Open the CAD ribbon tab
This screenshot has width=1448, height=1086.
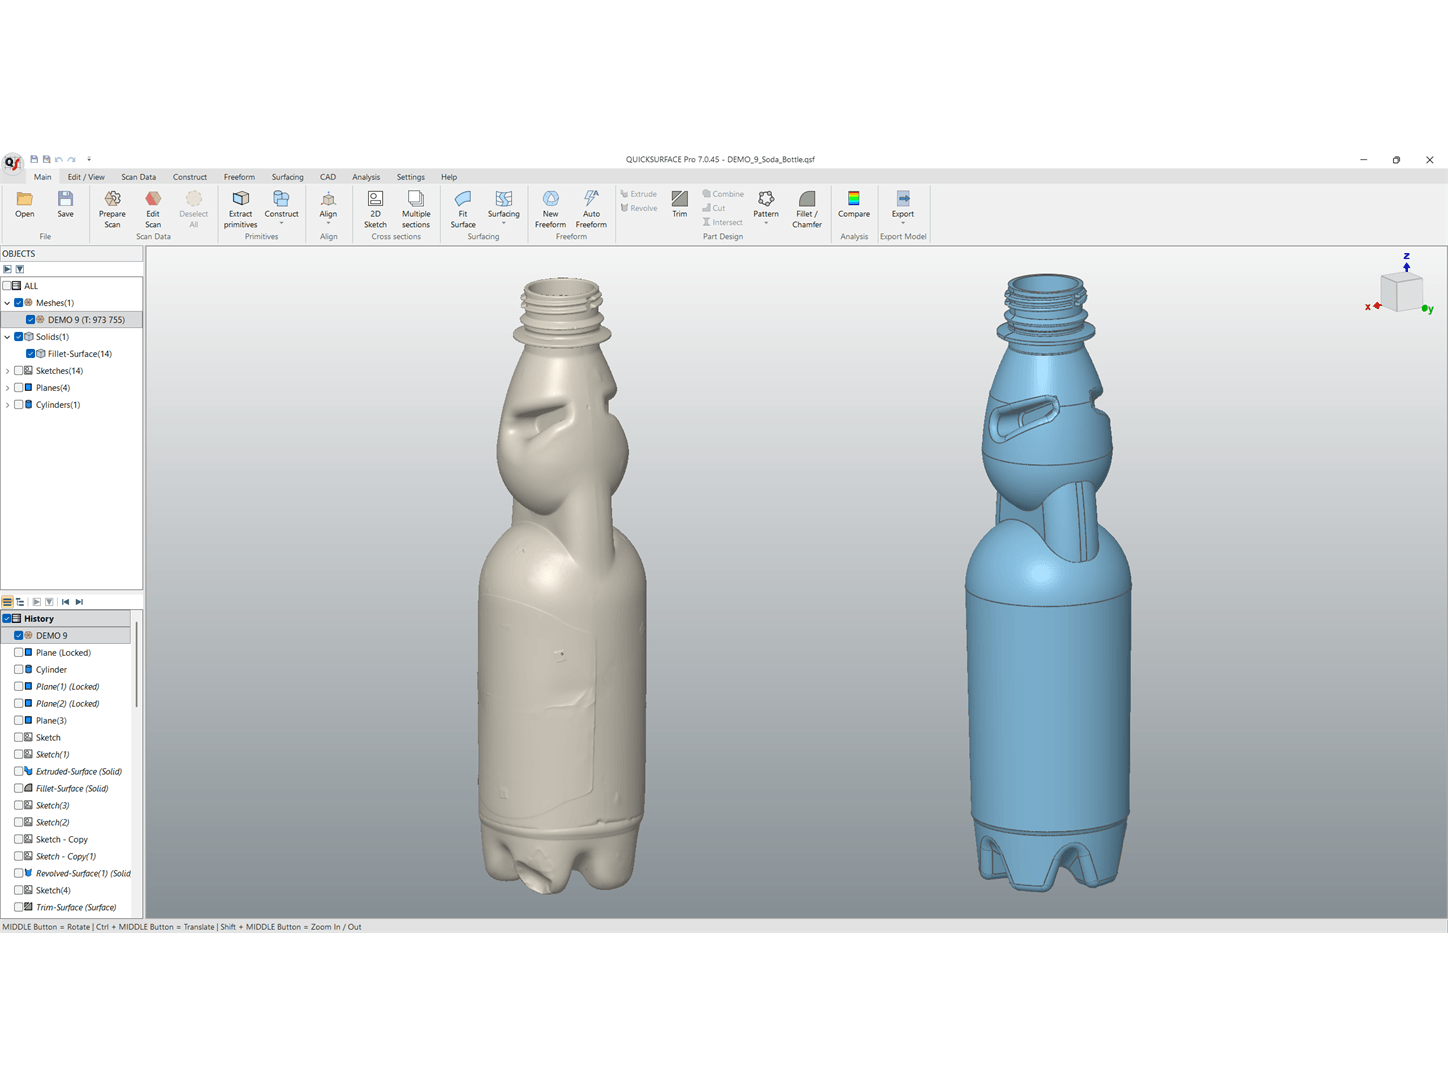tap(328, 177)
